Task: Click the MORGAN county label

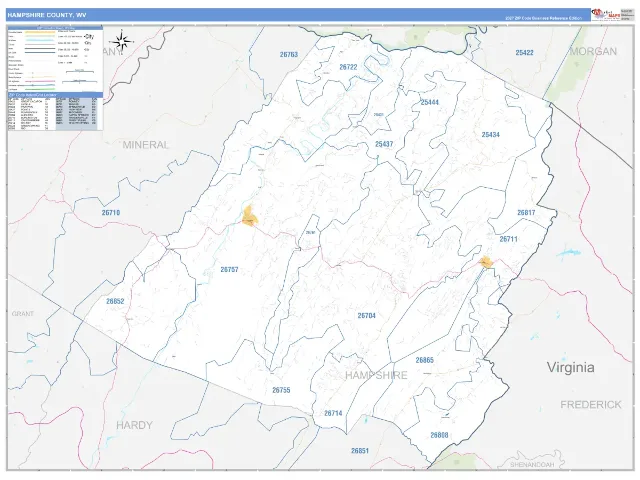Action: click(593, 51)
